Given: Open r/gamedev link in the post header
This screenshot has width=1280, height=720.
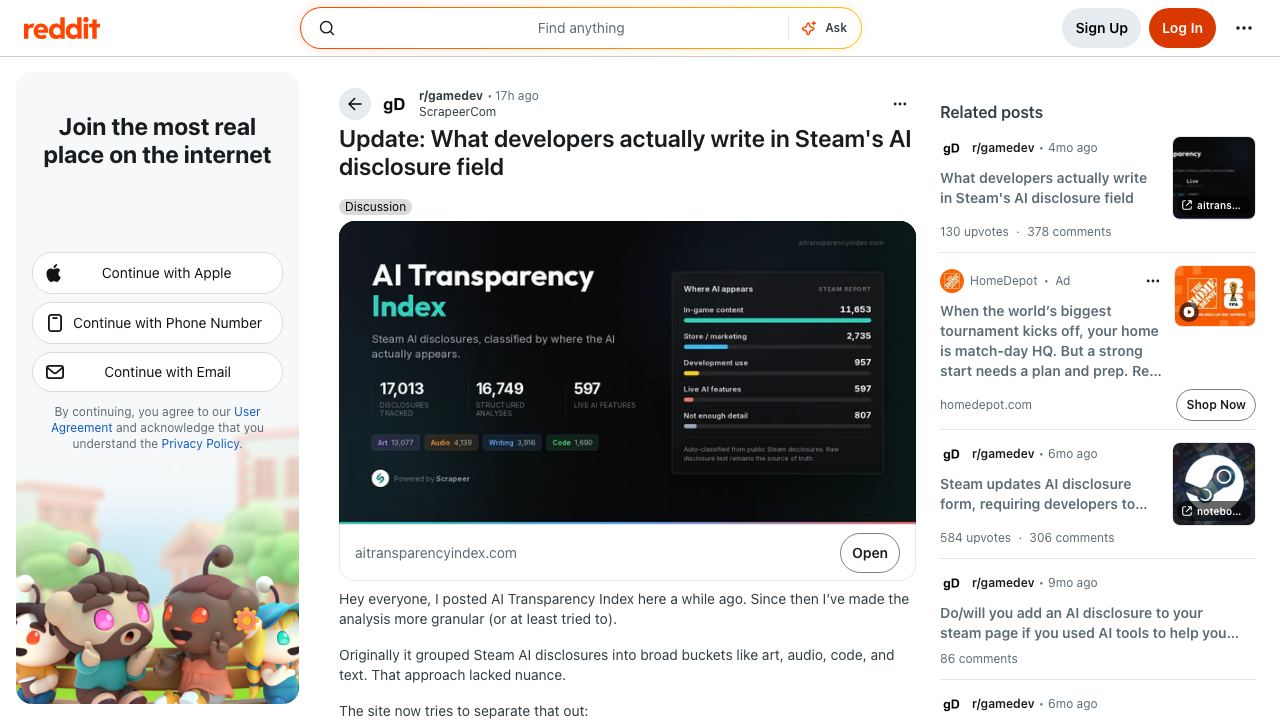Looking at the screenshot, I should tap(451, 96).
